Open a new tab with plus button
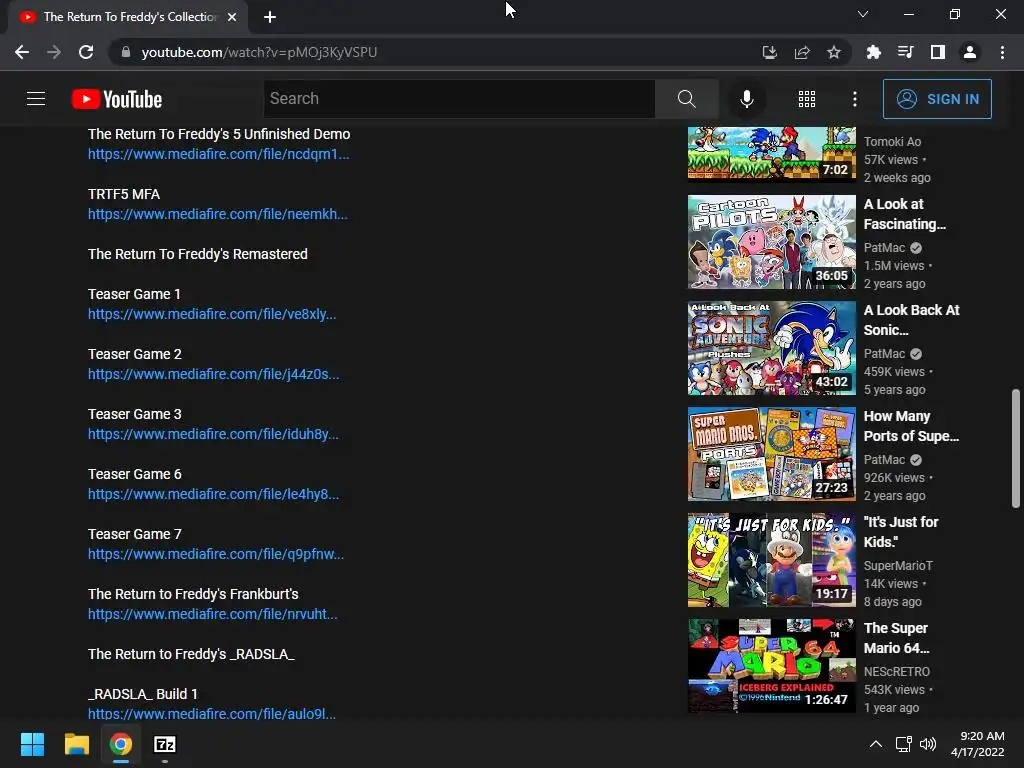Screen dimensions: 1024x768 pos(270,17)
